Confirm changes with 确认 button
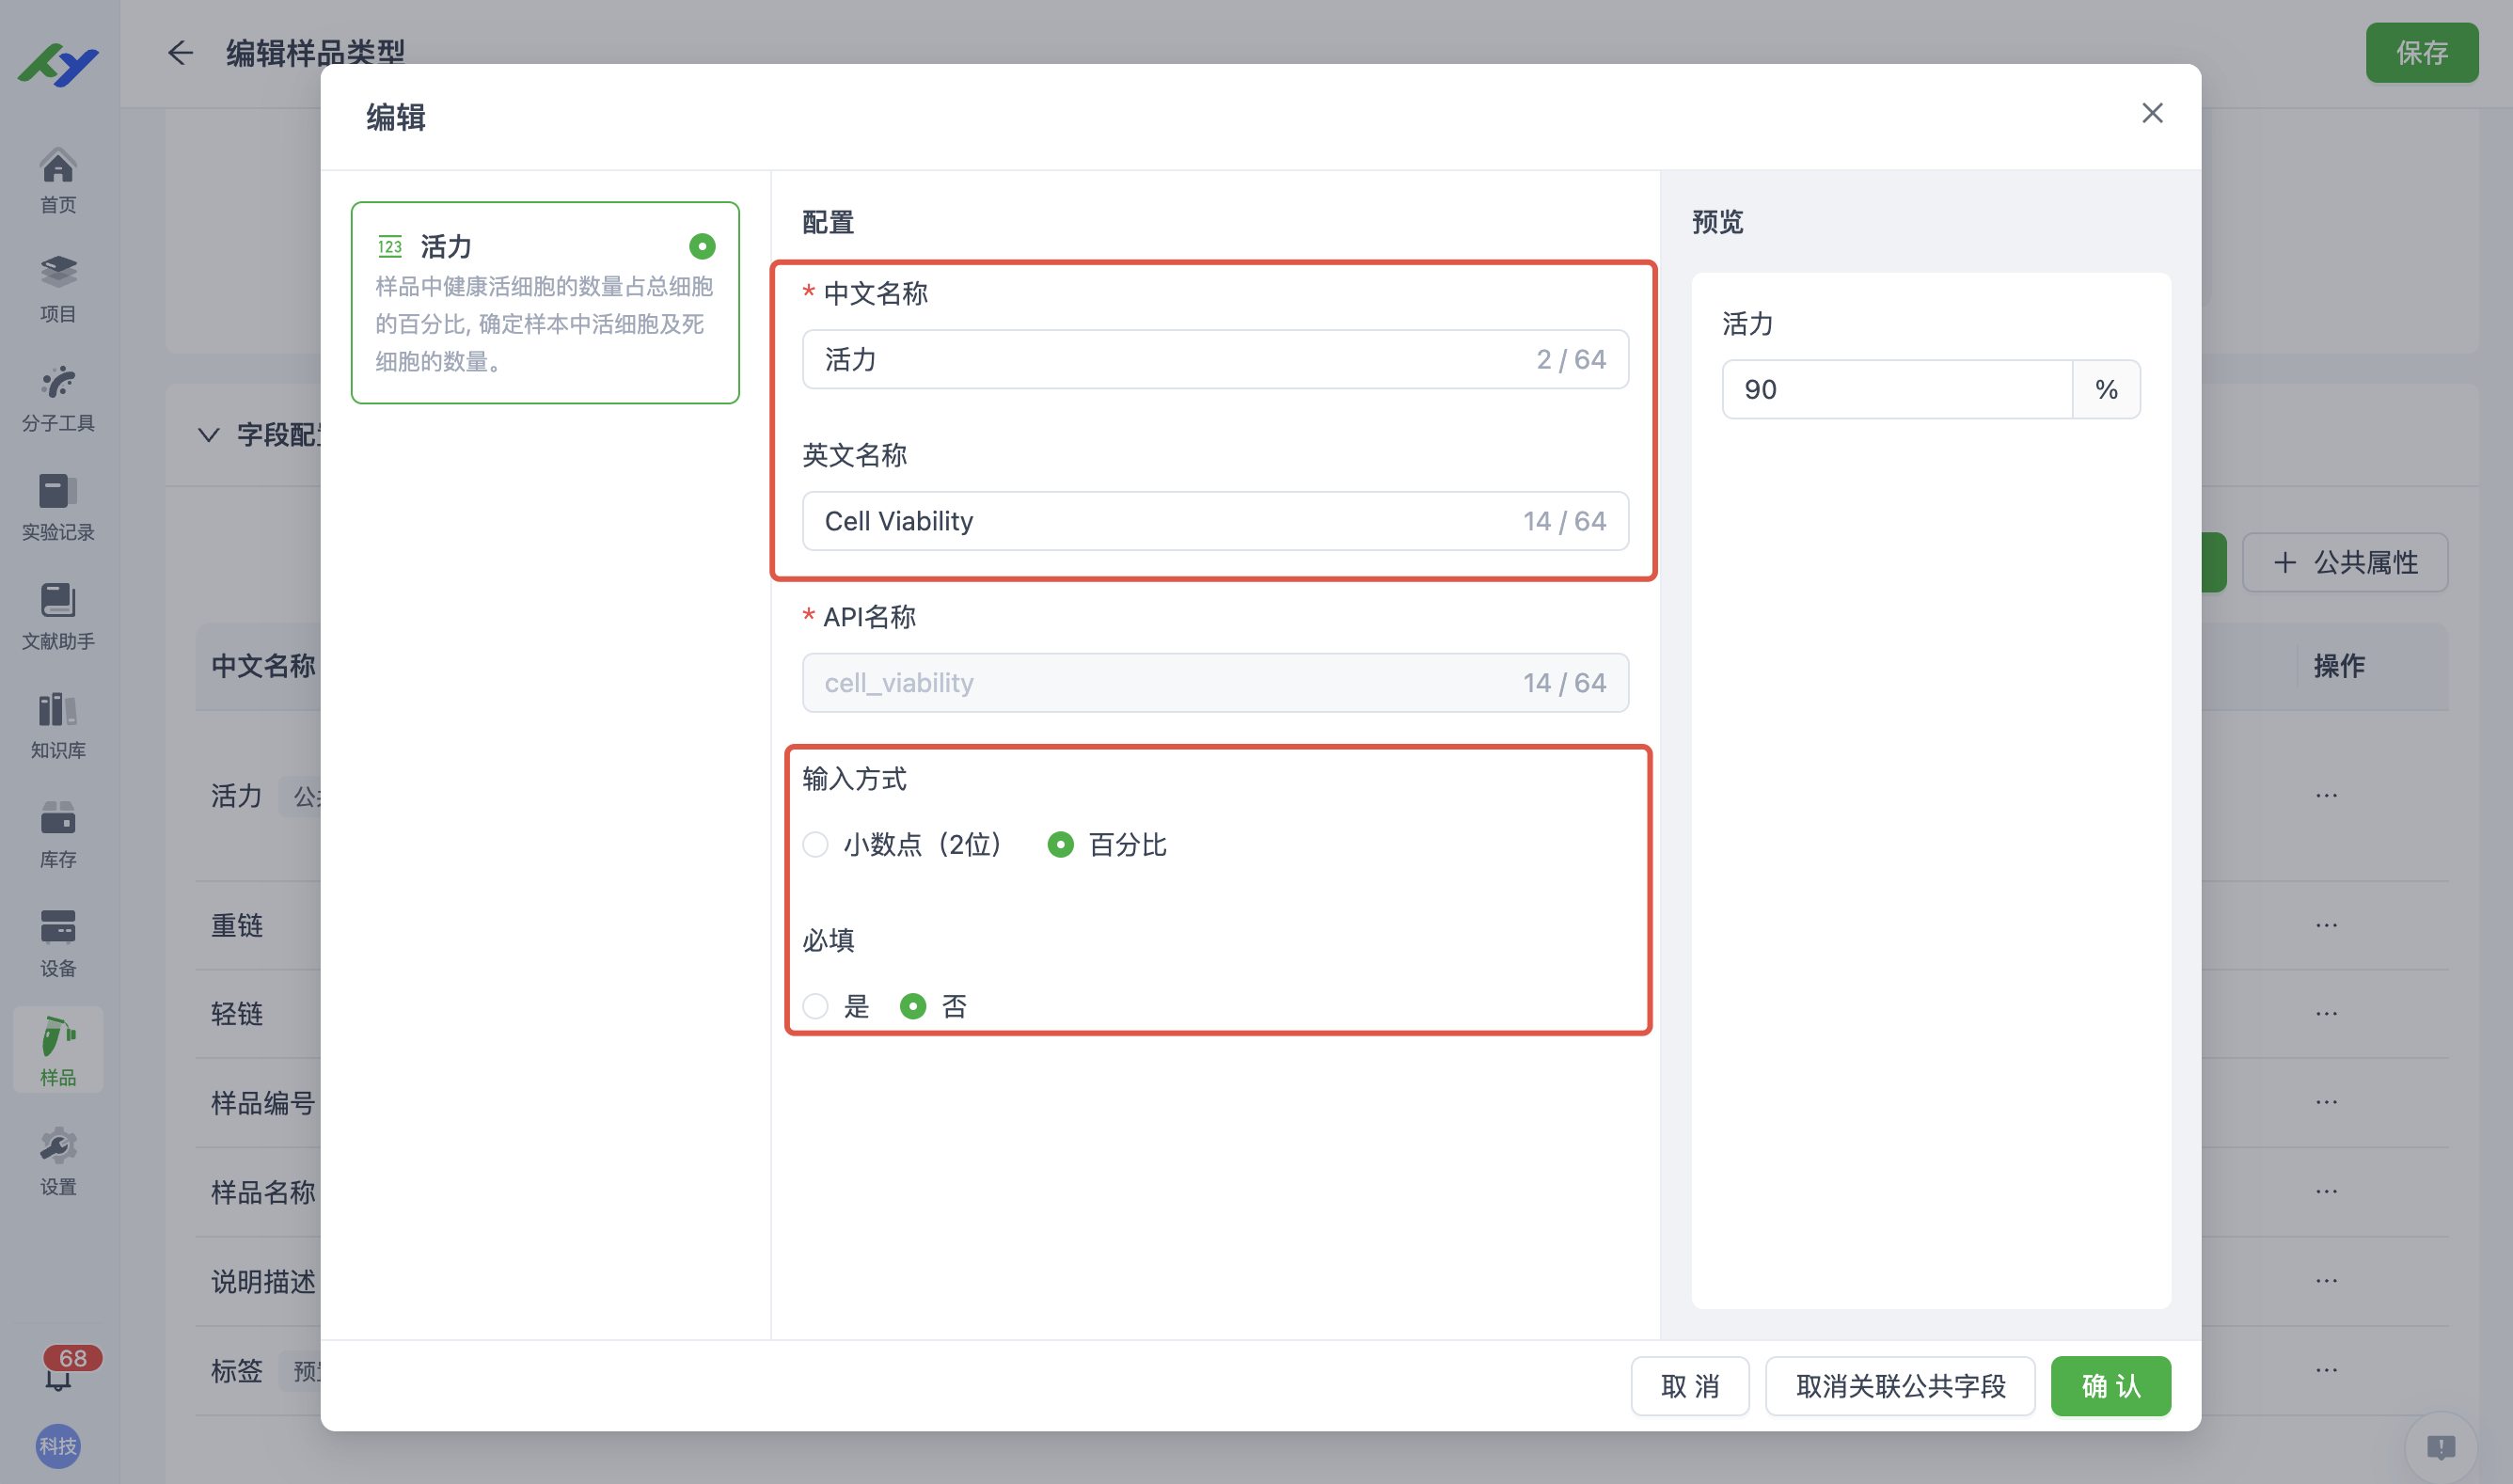 [x=2110, y=1387]
